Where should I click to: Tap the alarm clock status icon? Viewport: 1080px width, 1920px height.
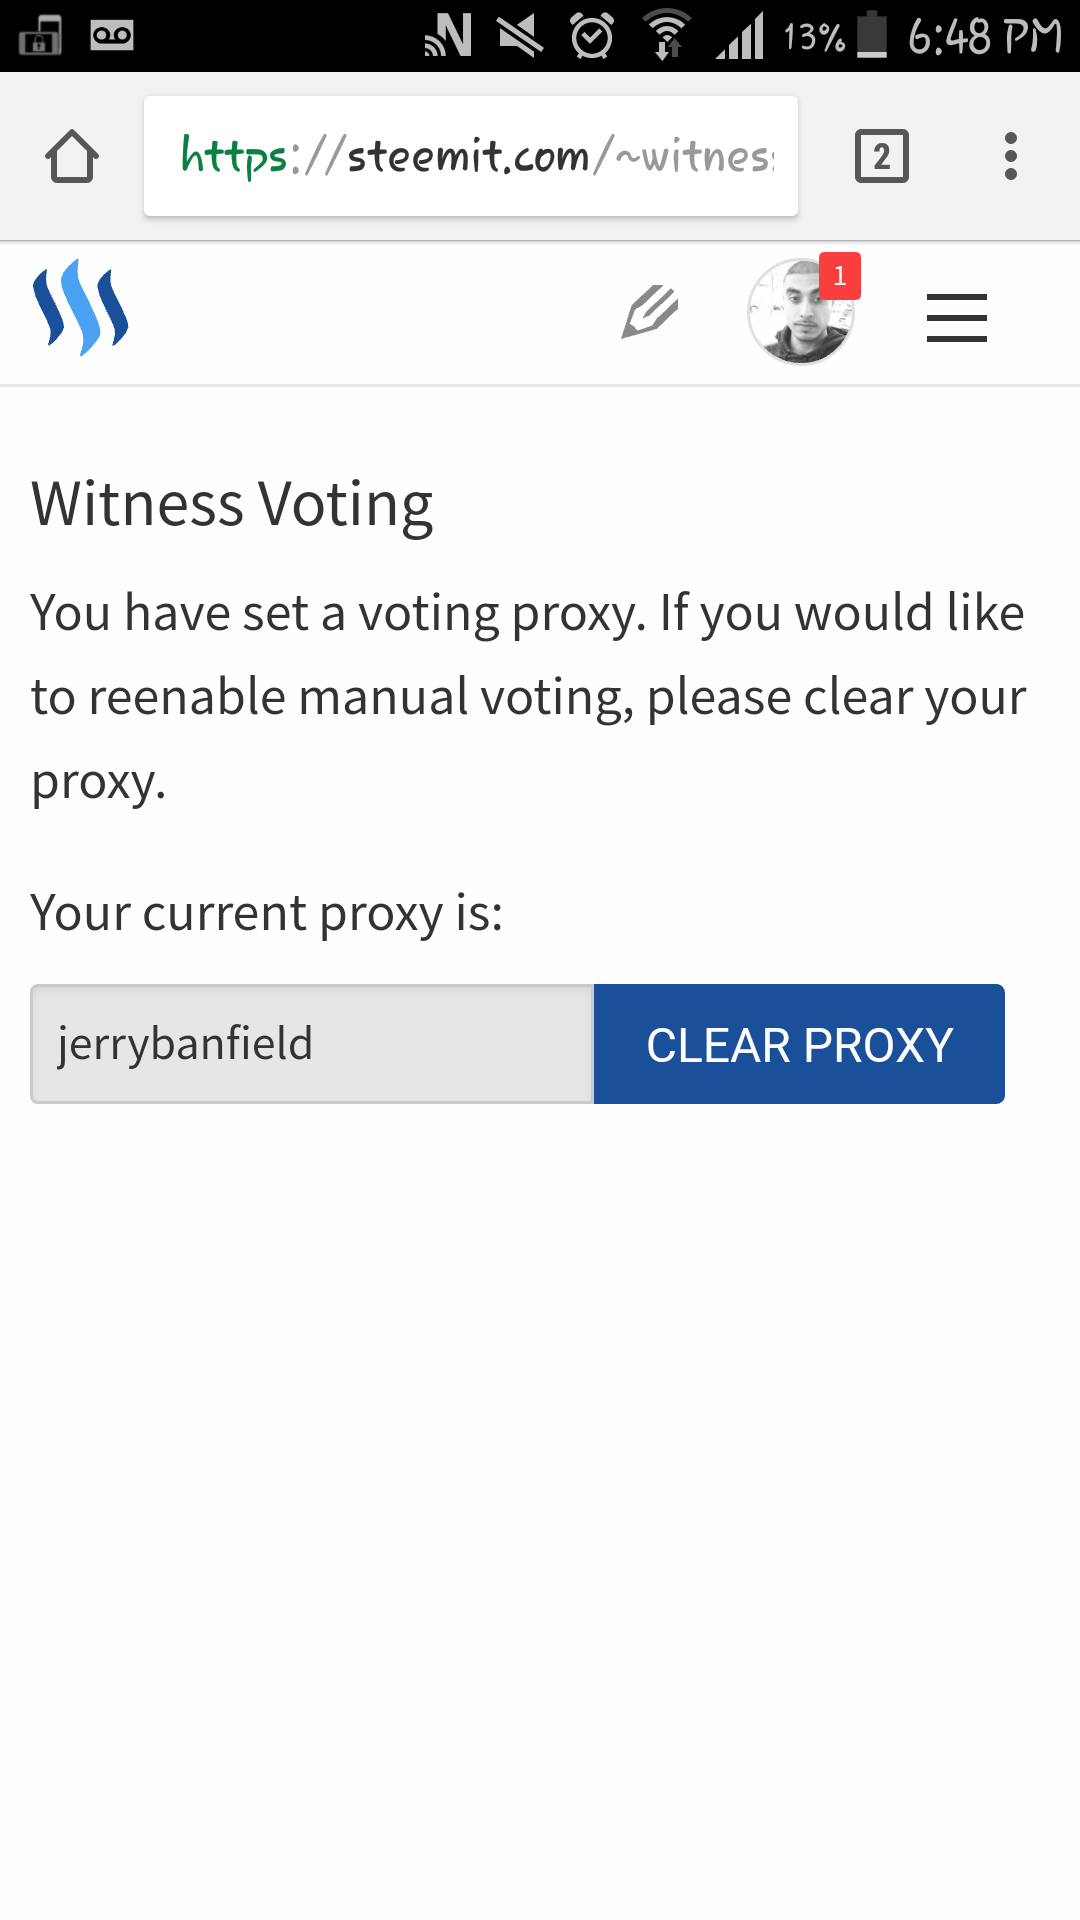592,36
